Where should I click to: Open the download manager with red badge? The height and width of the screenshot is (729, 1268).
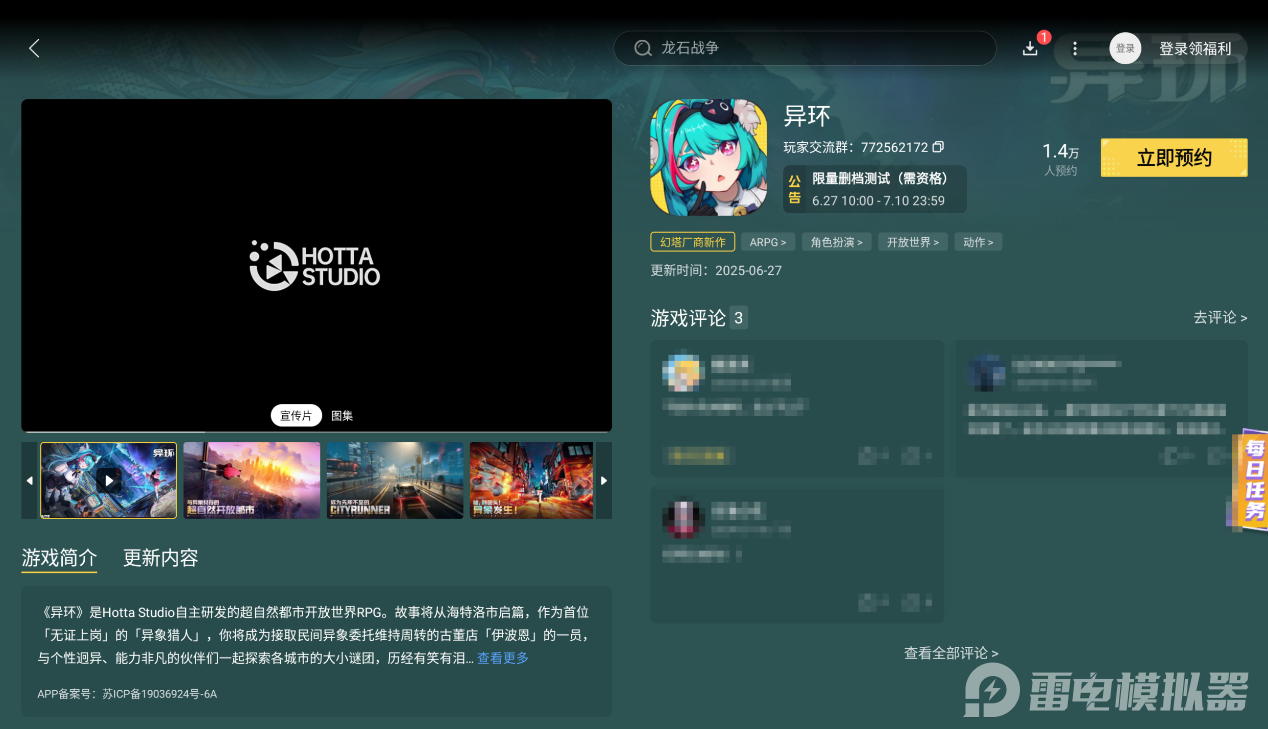[x=1030, y=48]
